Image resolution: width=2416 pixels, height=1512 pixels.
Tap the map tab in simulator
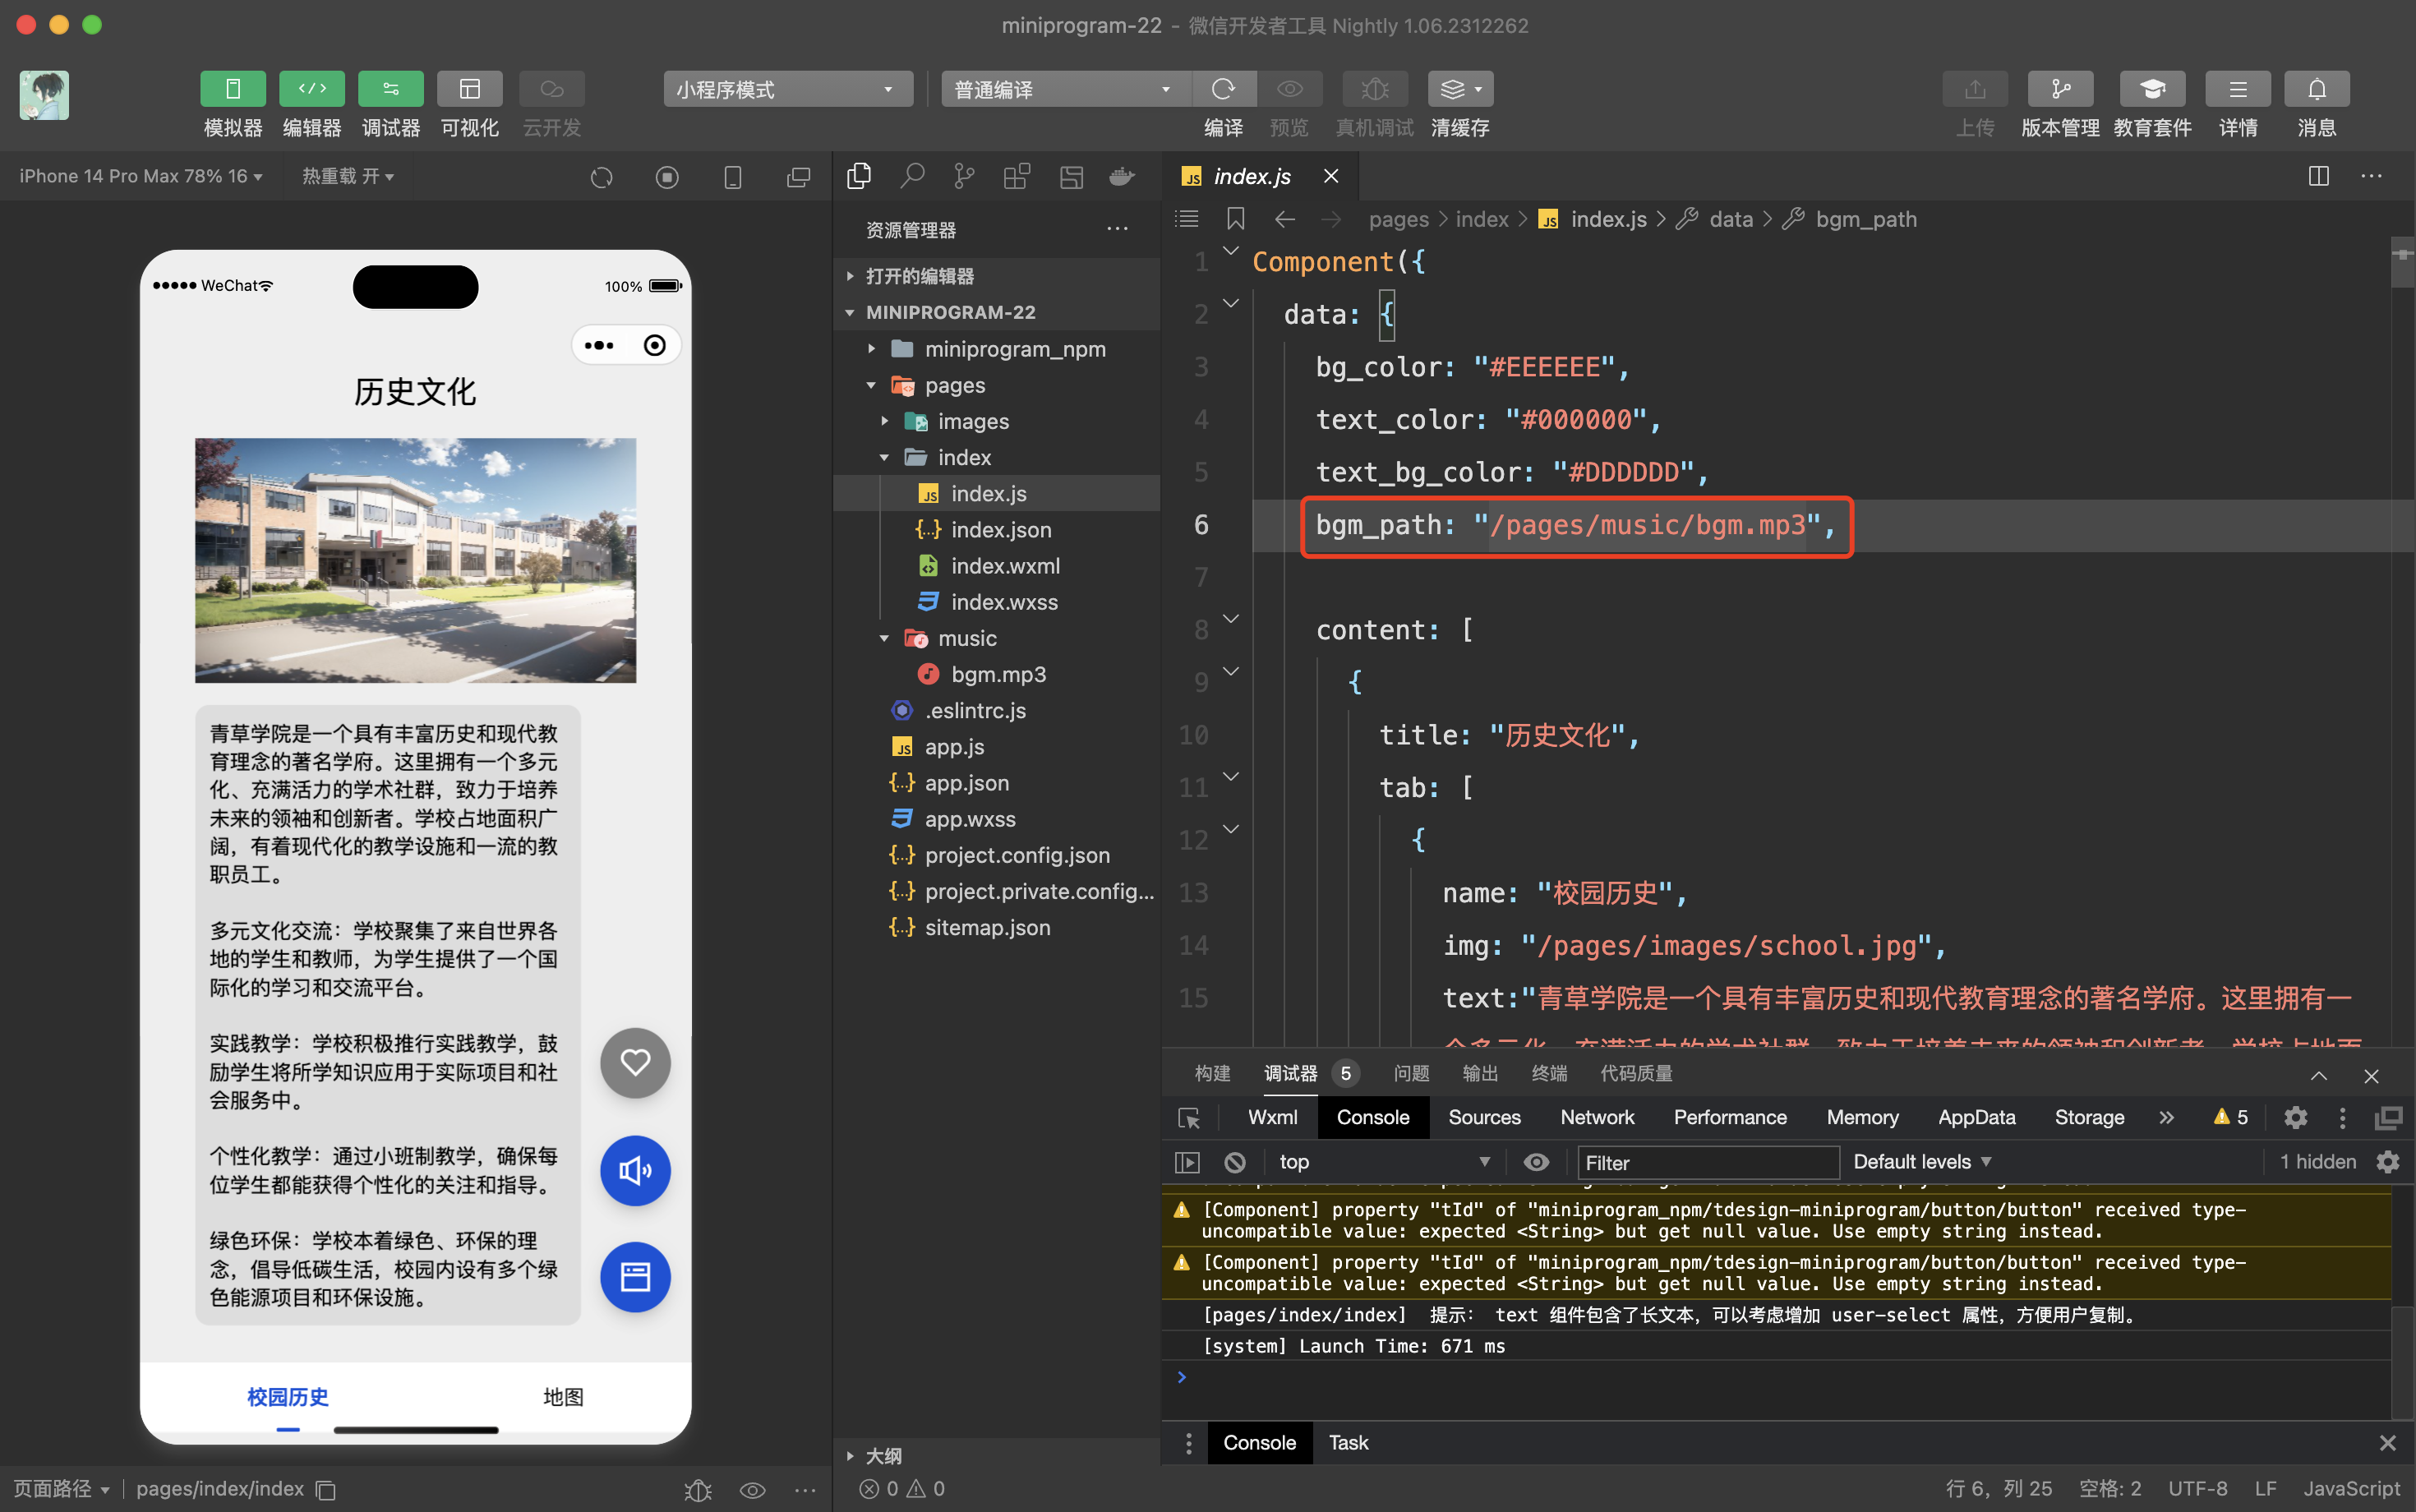[563, 1397]
